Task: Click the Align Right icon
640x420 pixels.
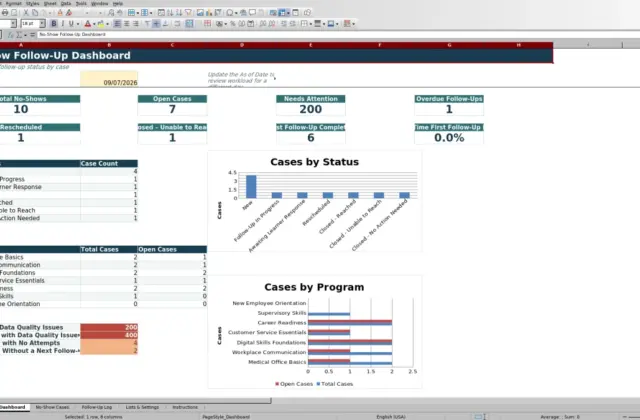Action: pos(136,24)
